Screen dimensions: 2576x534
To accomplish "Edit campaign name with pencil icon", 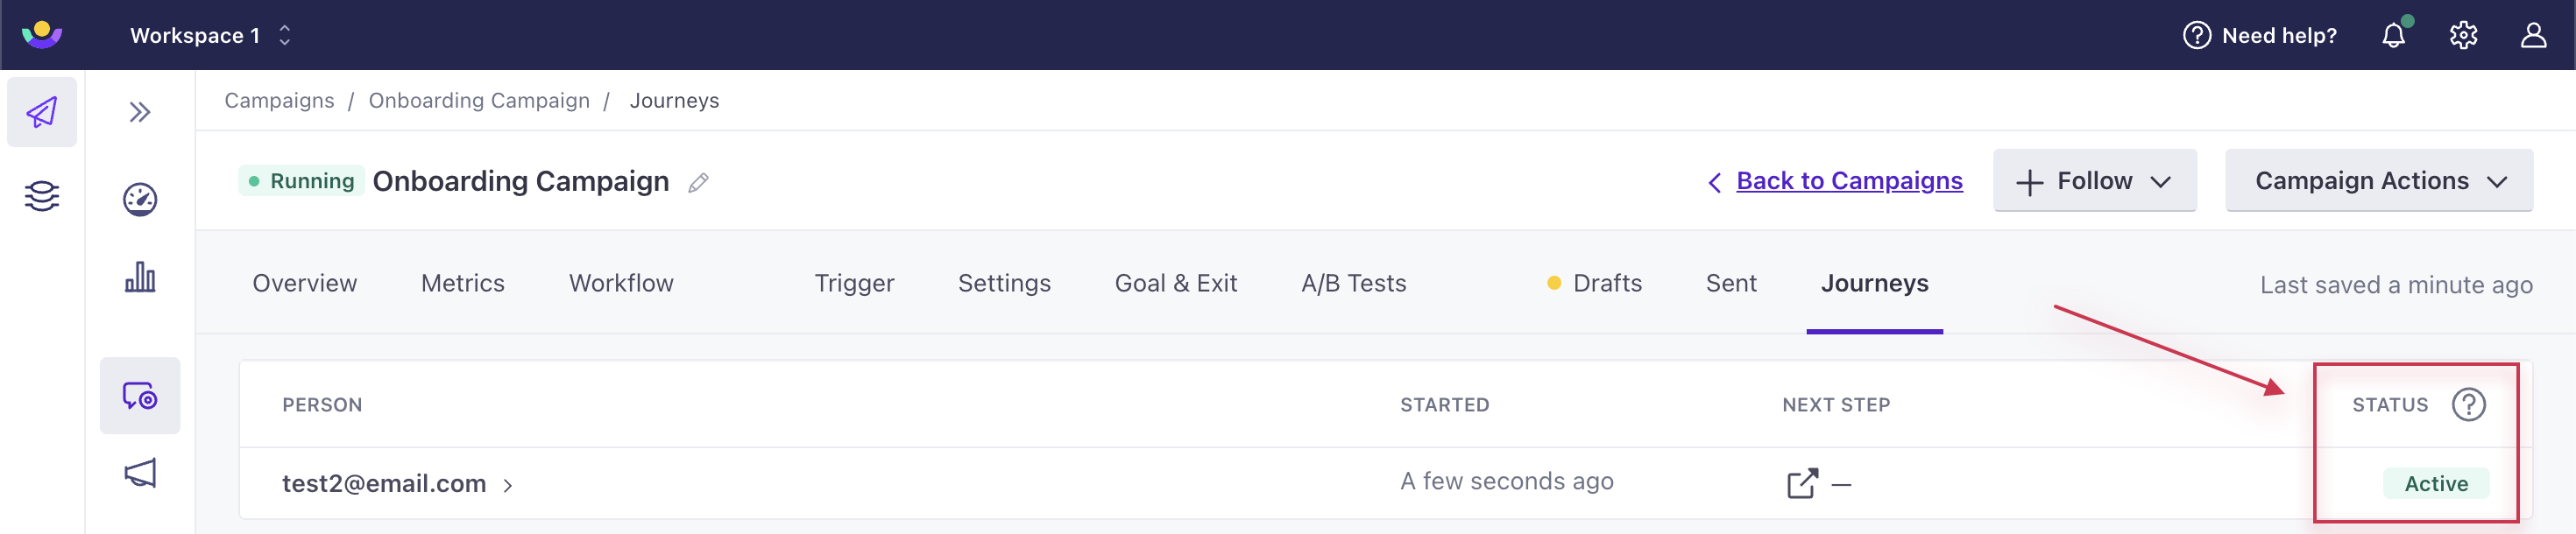I will pos(699,182).
